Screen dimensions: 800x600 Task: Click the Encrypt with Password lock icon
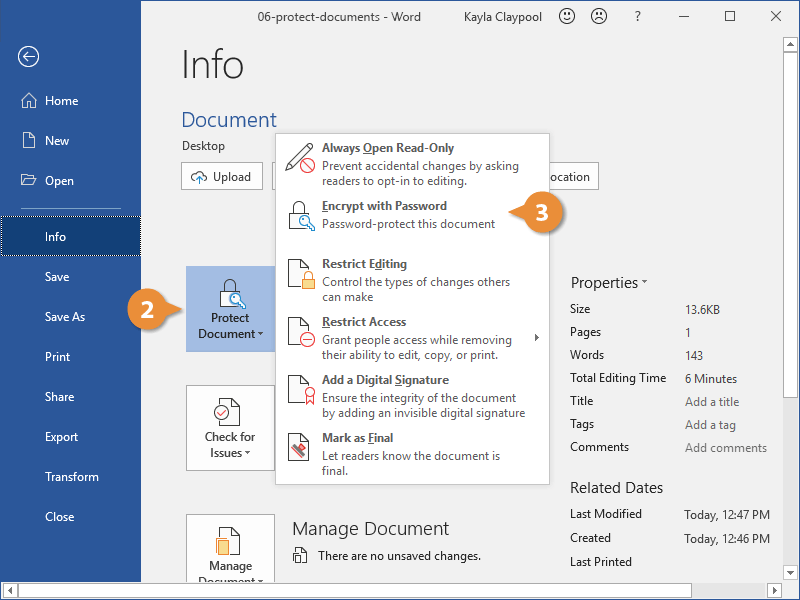click(300, 215)
